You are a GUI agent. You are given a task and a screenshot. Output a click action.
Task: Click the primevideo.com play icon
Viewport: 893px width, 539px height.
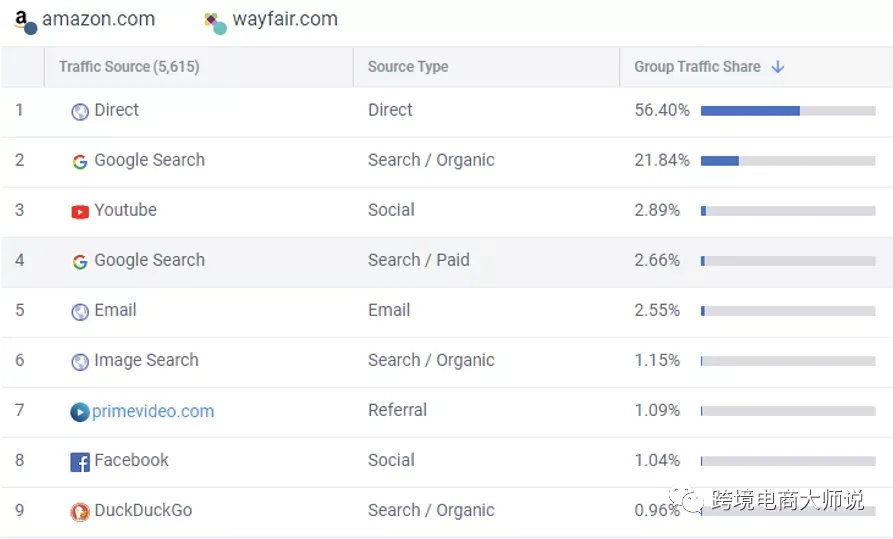pos(80,412)
